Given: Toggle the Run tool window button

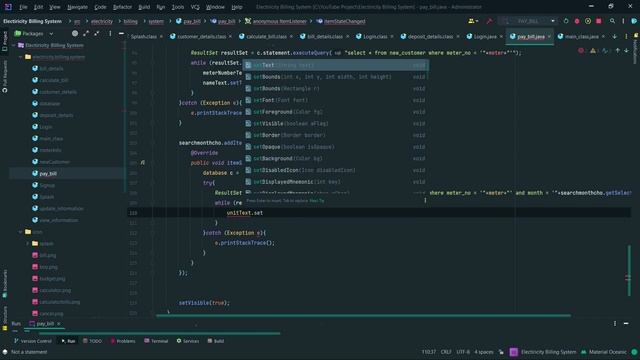Looking at the screenshot, I should click(x=68, y=341).
